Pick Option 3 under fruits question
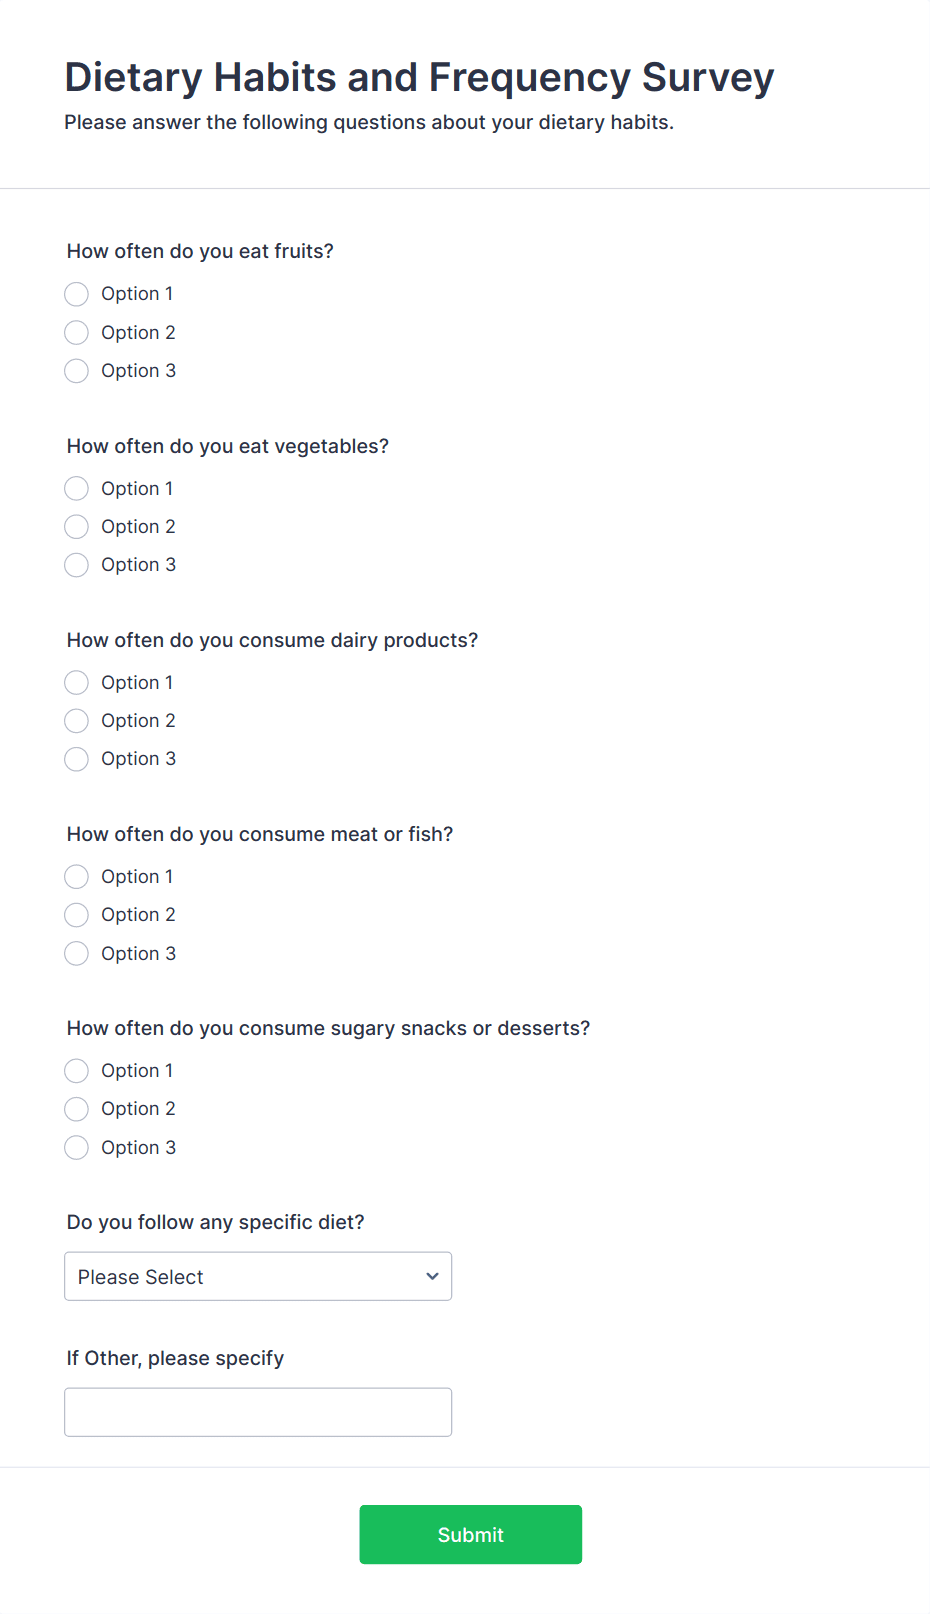930x1614 pixels. click(x=77, y=371)
